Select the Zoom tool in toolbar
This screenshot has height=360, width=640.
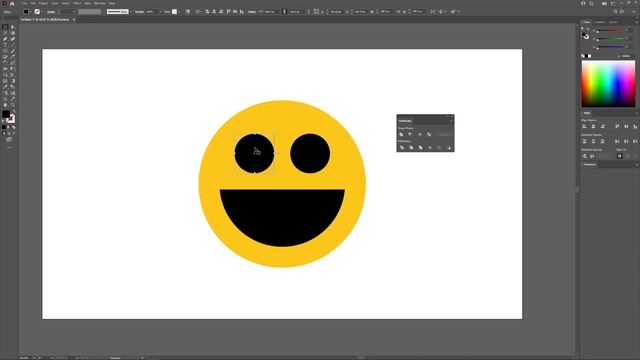[x=13, y=105]
